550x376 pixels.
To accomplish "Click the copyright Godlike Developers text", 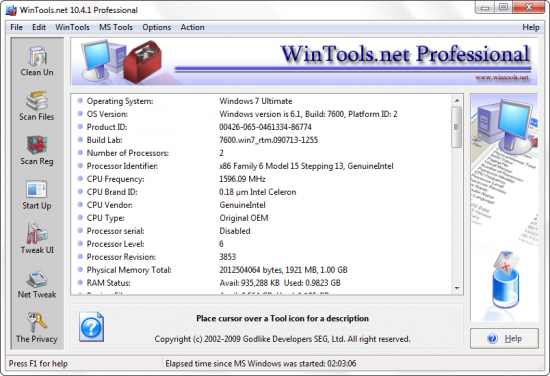I will pos(282,339).
